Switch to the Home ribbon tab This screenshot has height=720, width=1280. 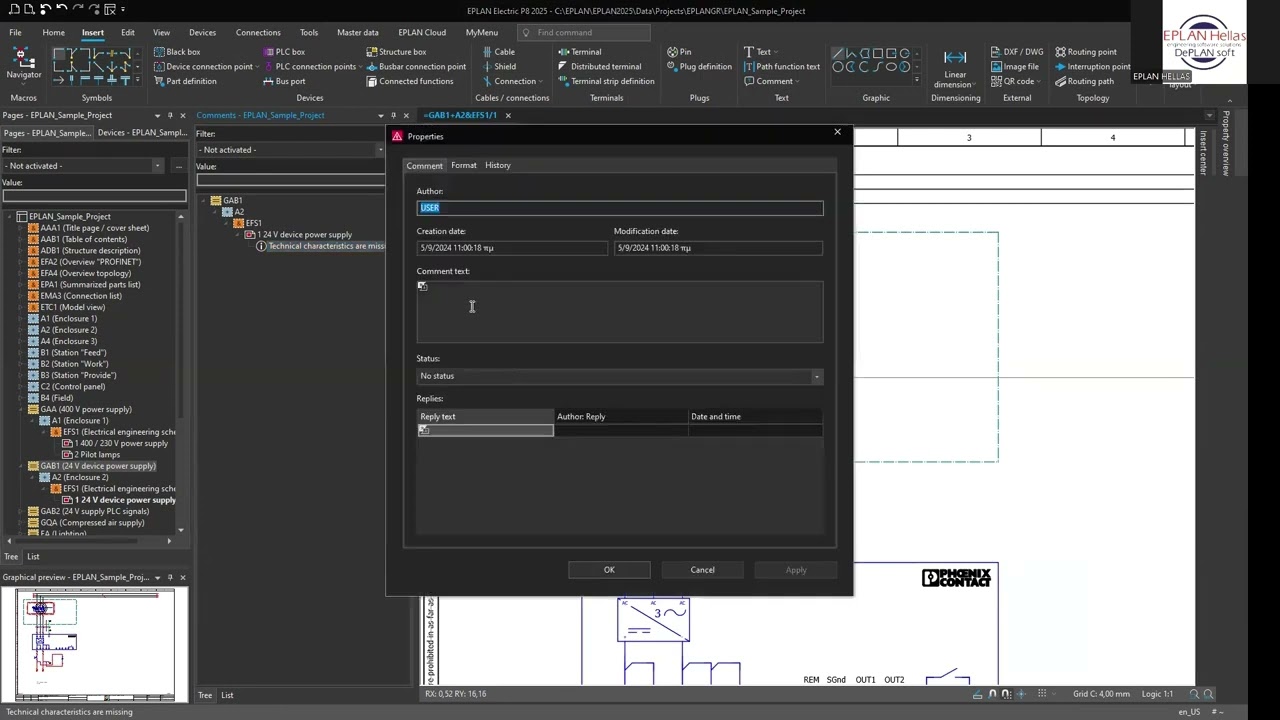(53, 32)
